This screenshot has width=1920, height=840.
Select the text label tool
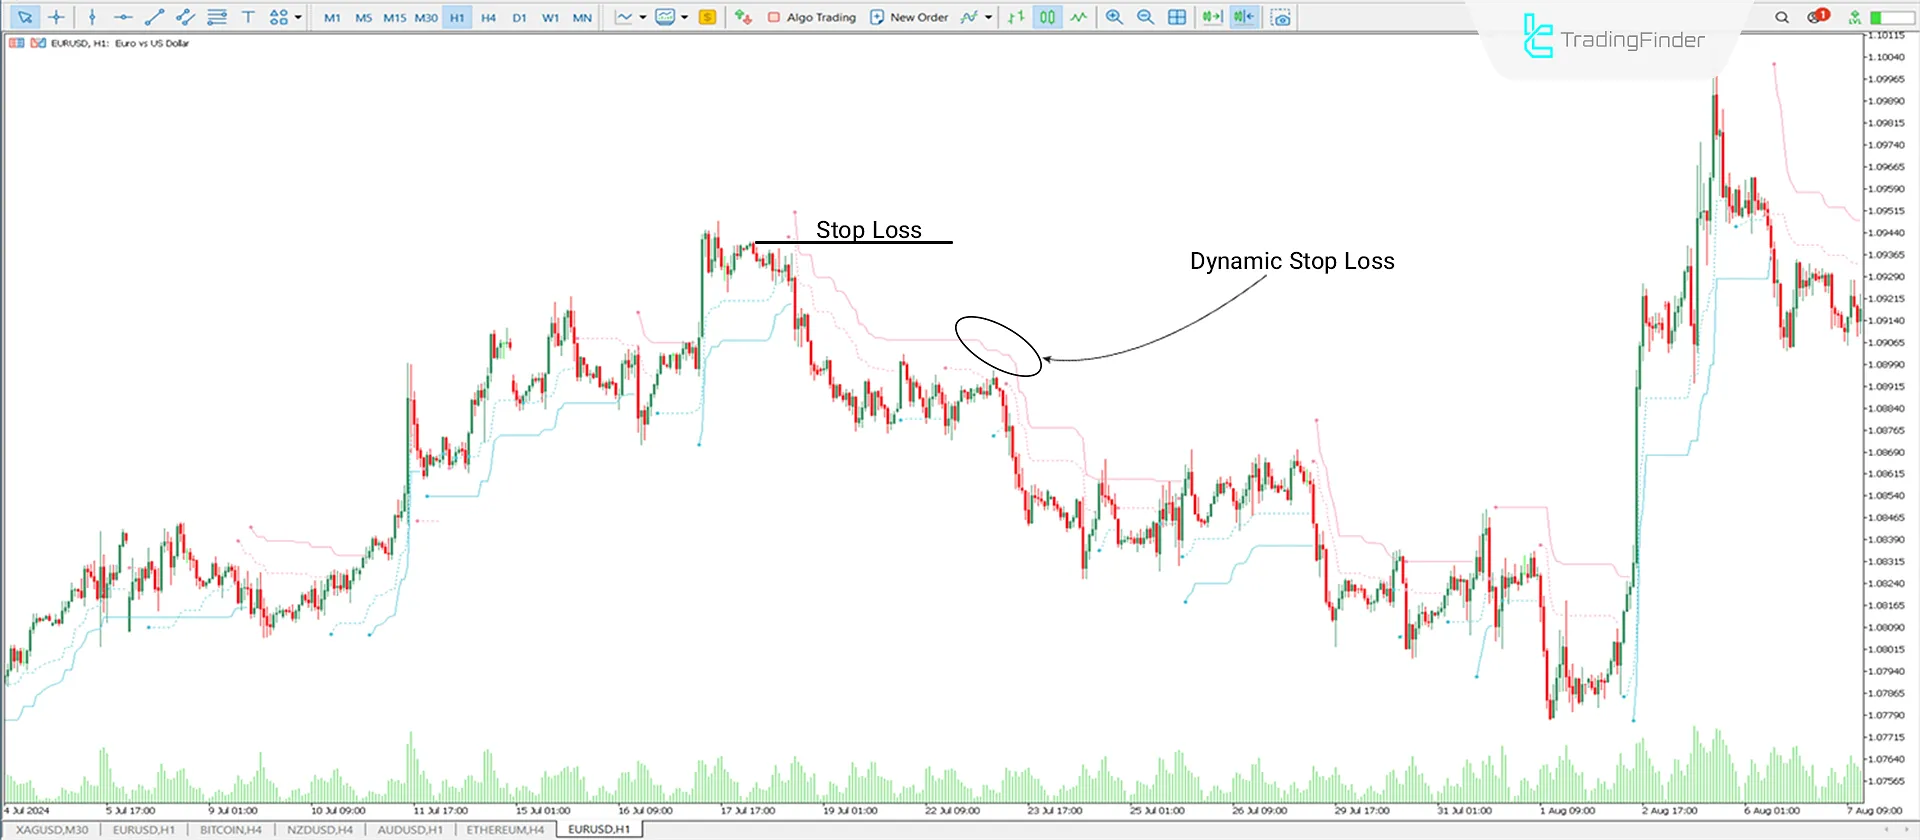[x=248, y=17]
